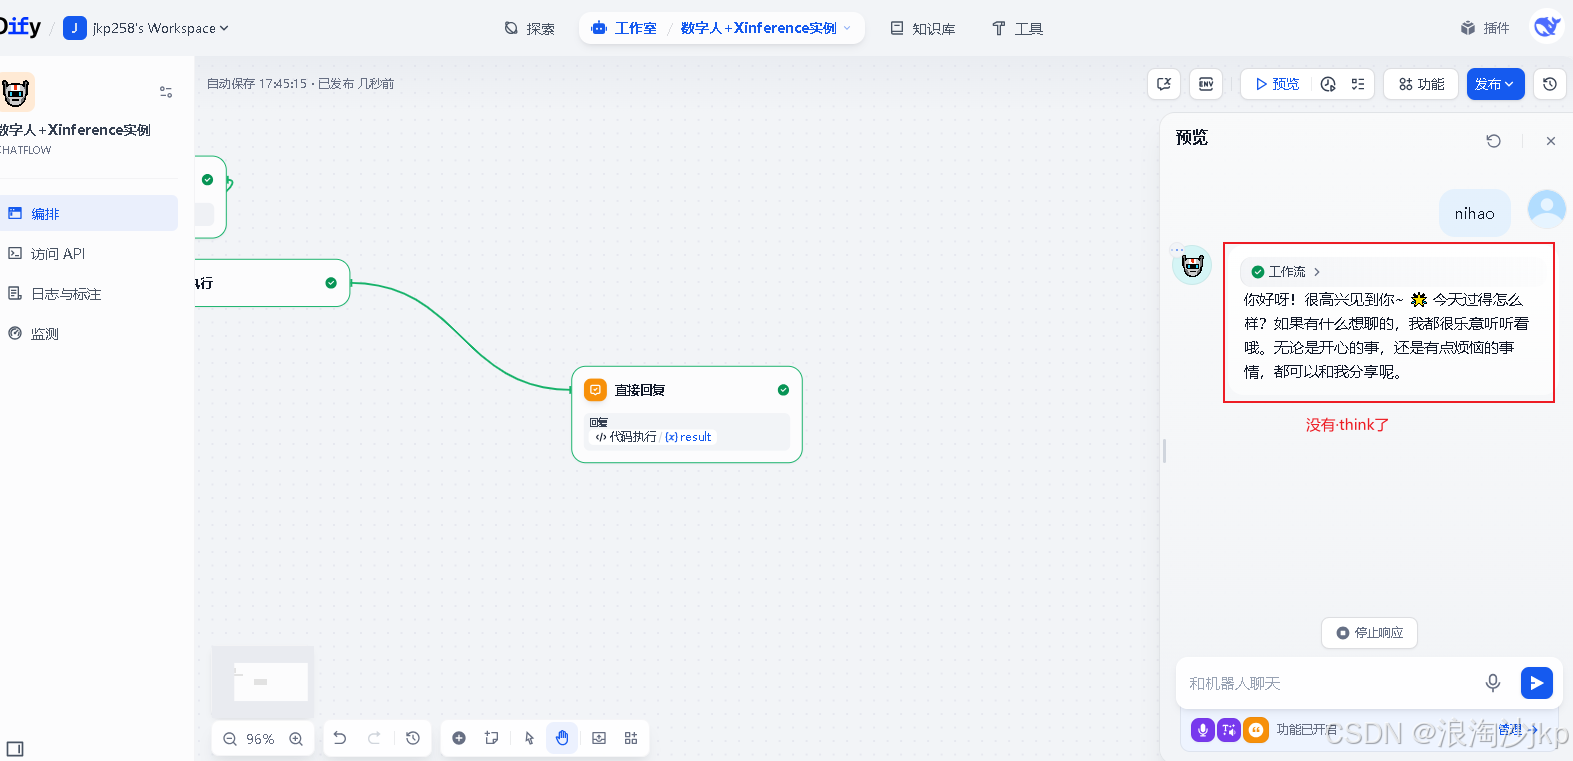Click the Dify logo
This screenshot has width=1573, height=761.
click(20, 27)
